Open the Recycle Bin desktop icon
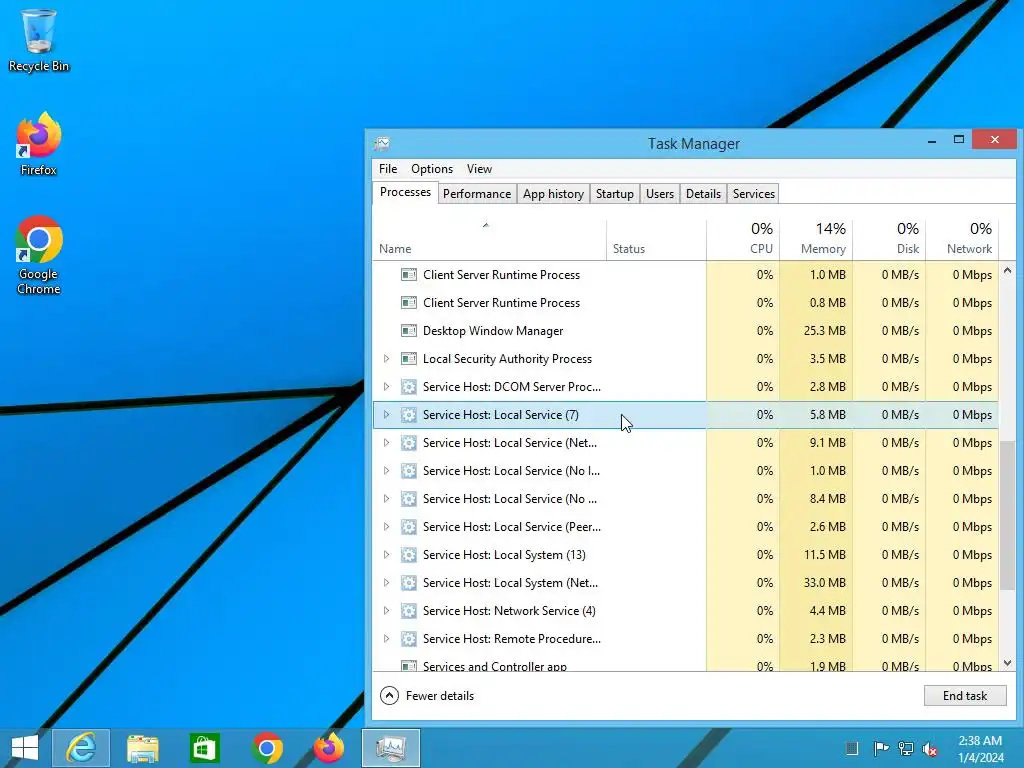 tap(39, 40)
